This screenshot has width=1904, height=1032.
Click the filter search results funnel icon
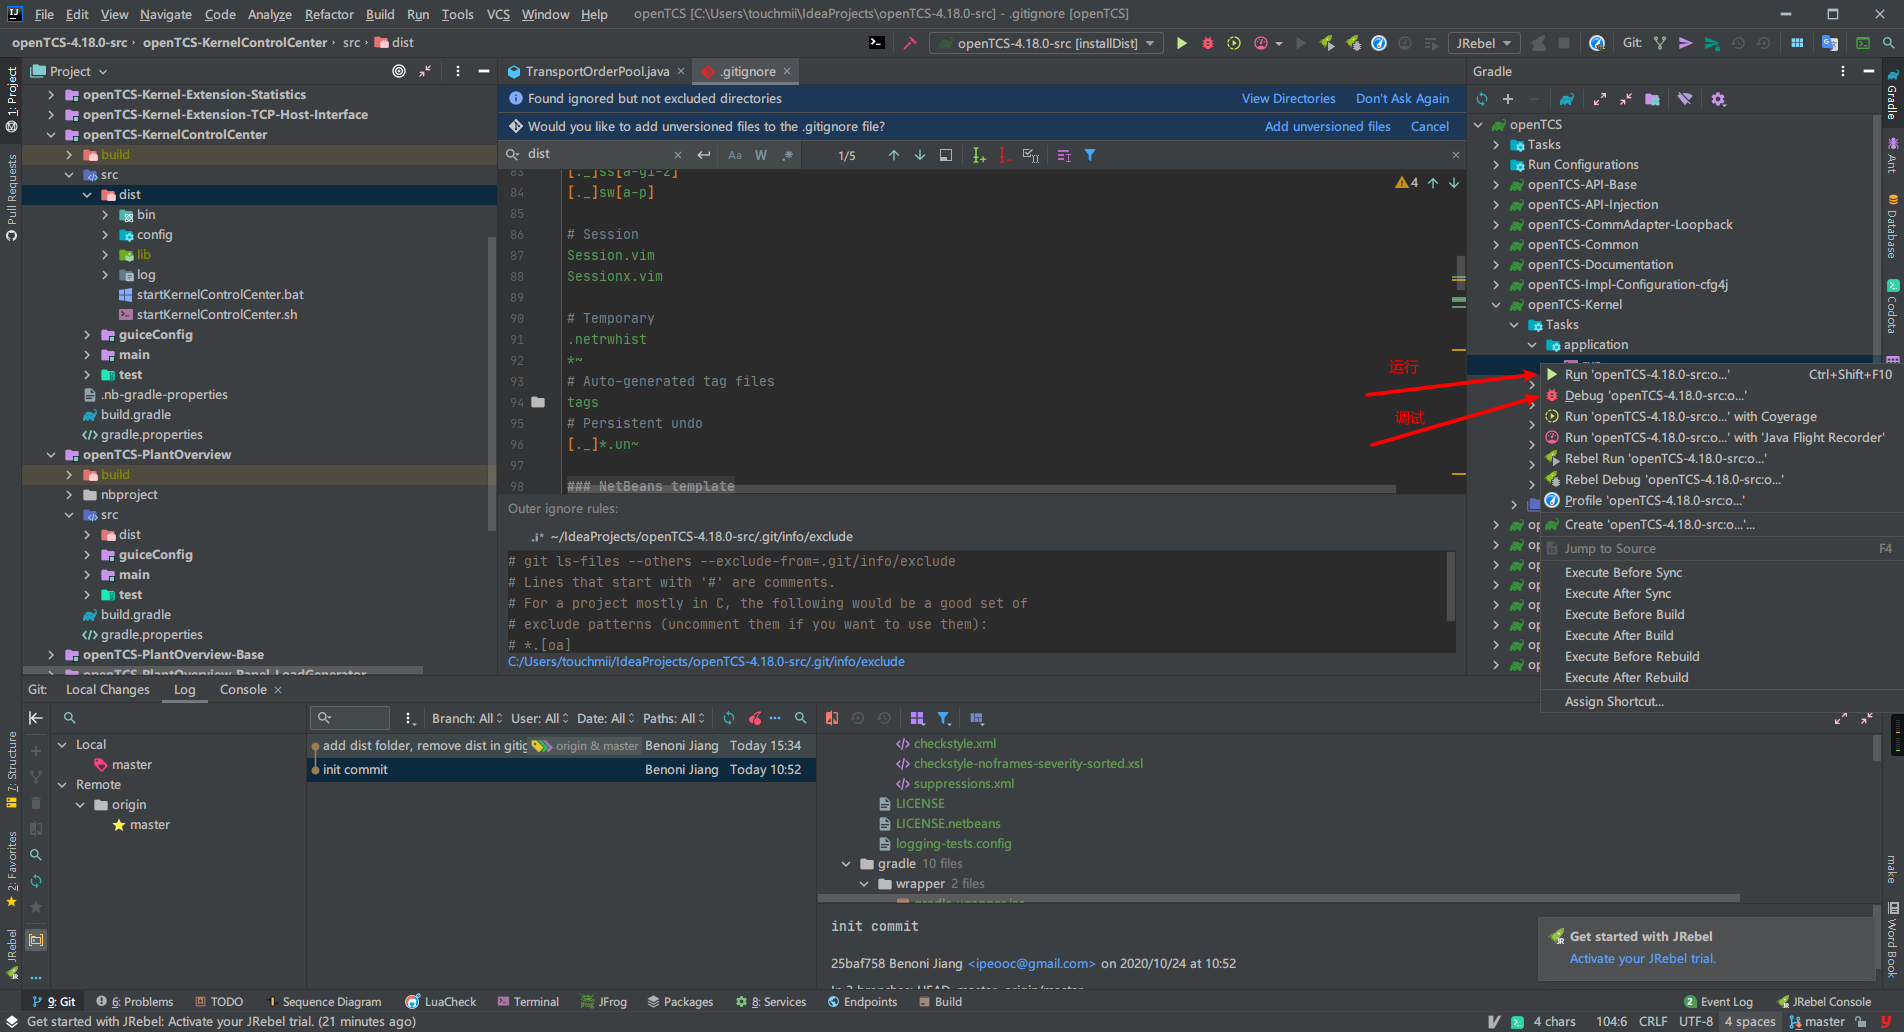[x=1090, y=155]
